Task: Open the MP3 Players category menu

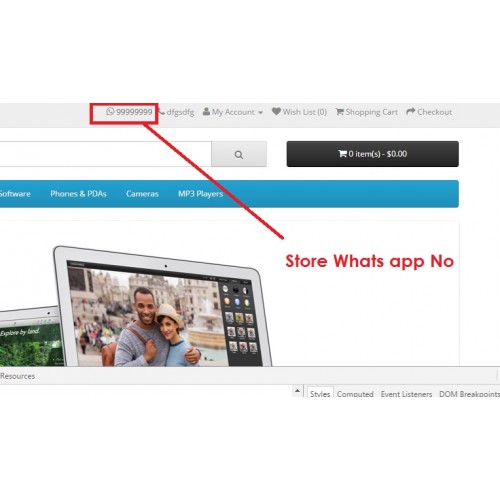Action: 200,194
